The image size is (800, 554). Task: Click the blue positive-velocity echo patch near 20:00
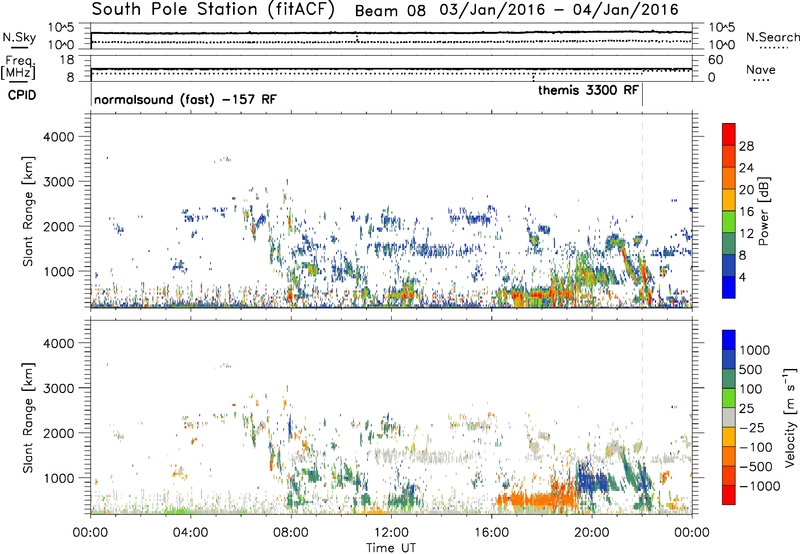592,480
